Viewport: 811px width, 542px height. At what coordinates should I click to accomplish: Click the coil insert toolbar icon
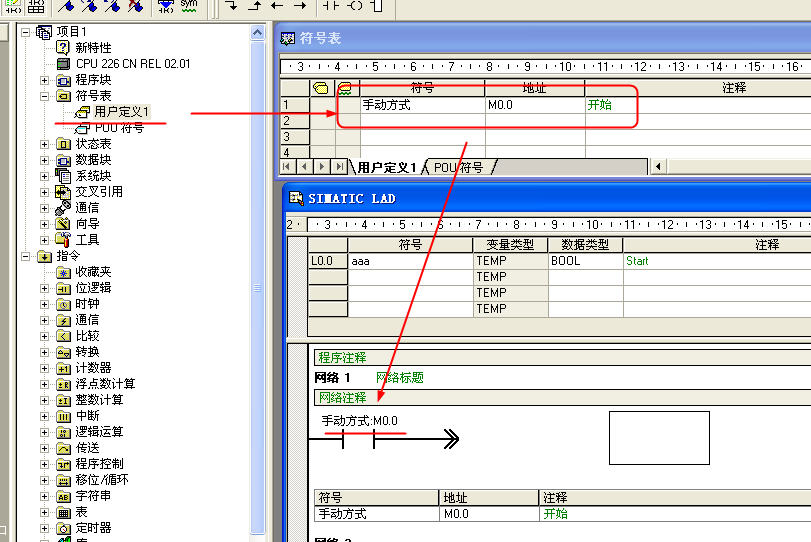[x=353, y=5]
